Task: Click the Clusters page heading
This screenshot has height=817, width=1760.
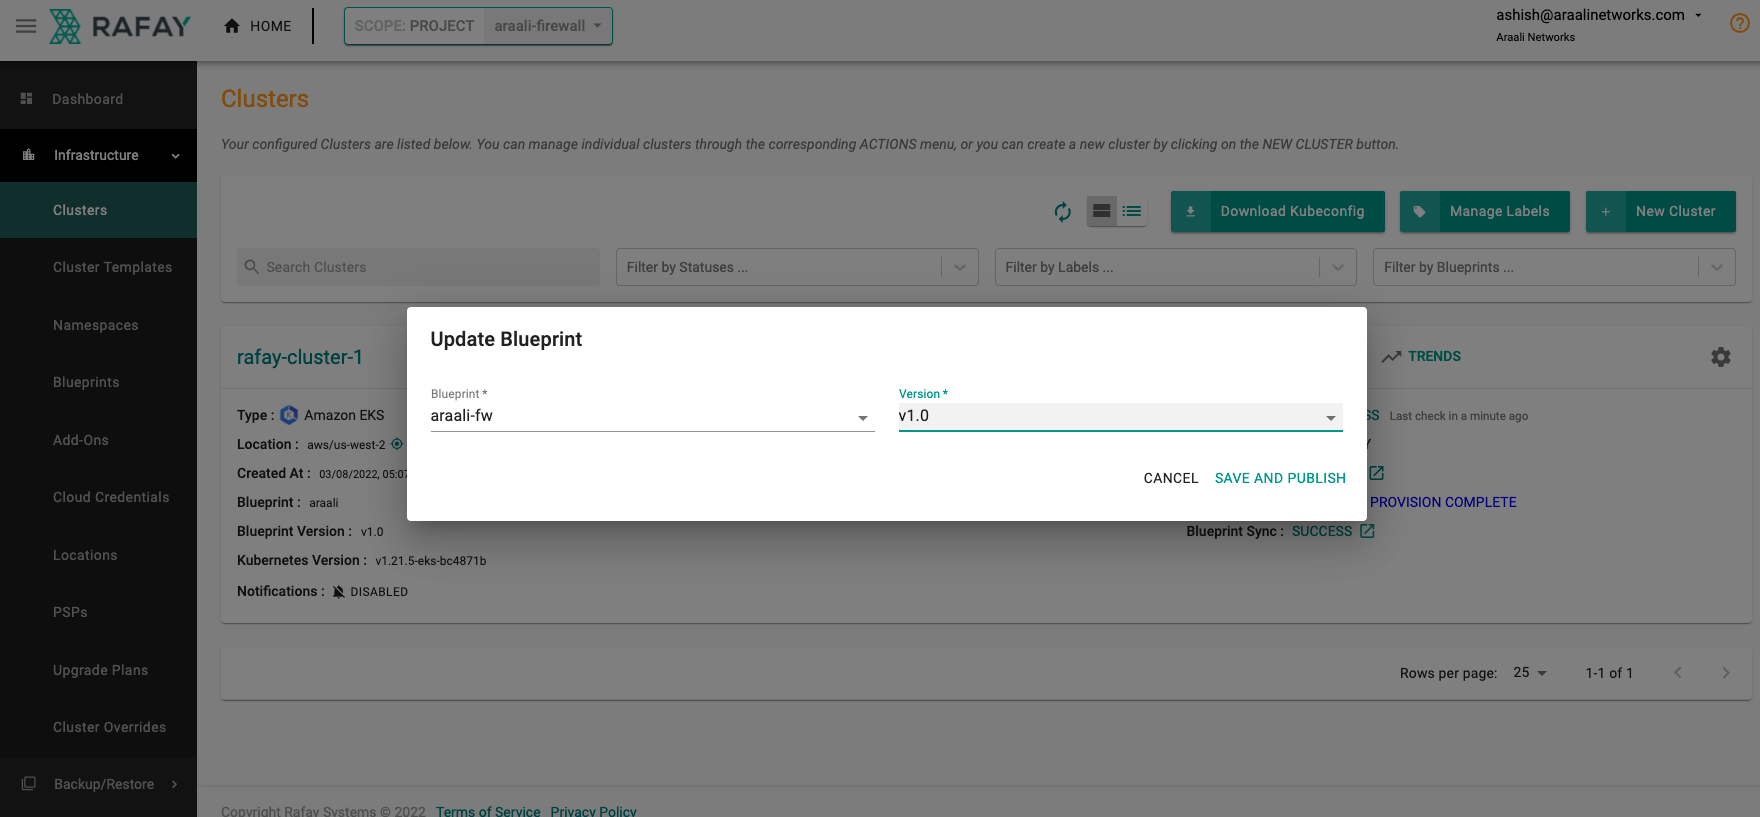Action: [x=265, y=99]
